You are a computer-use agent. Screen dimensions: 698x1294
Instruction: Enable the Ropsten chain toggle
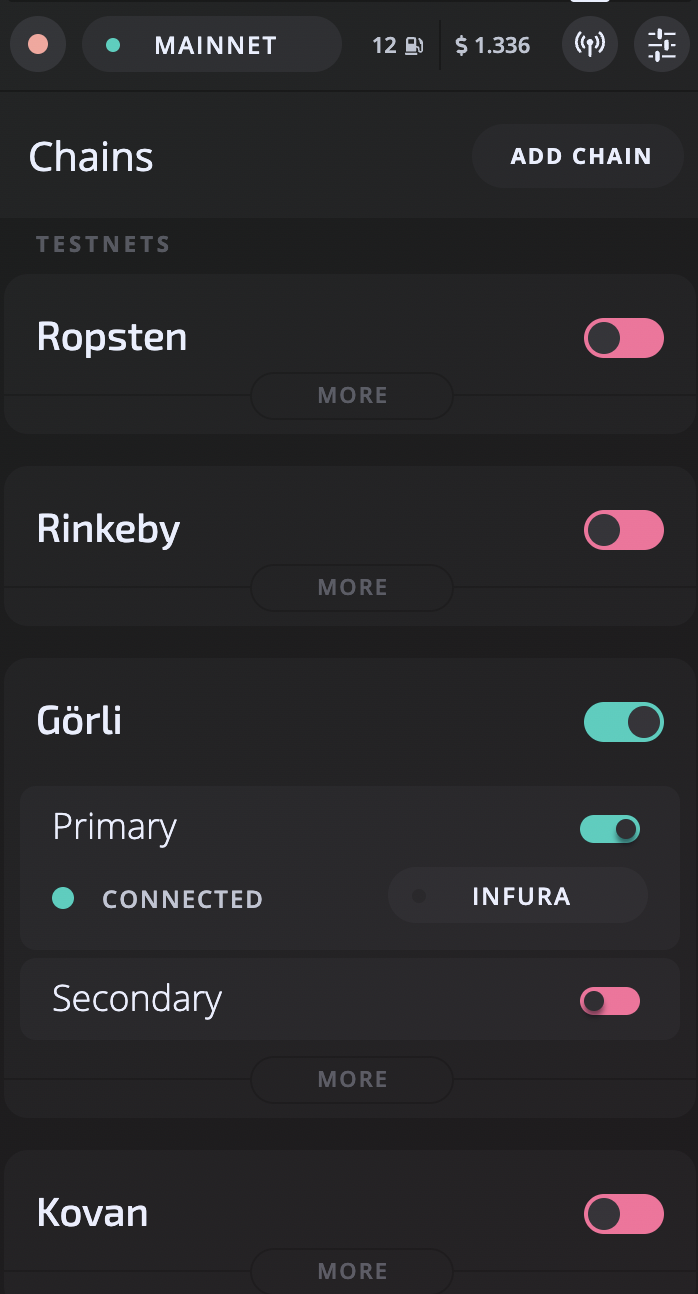click(624, 338)
